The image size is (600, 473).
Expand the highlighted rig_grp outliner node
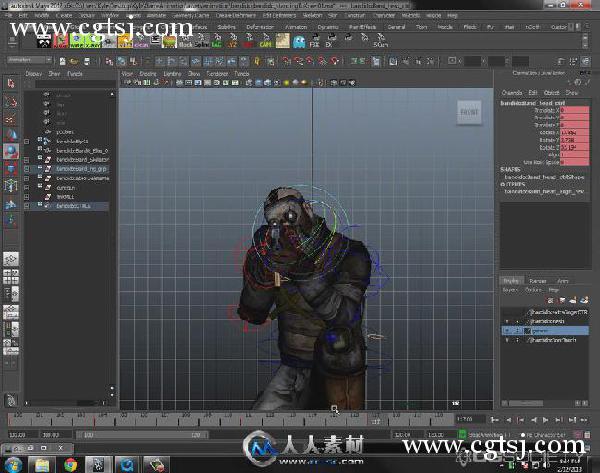pyautogui.click(x=26, y=169)
